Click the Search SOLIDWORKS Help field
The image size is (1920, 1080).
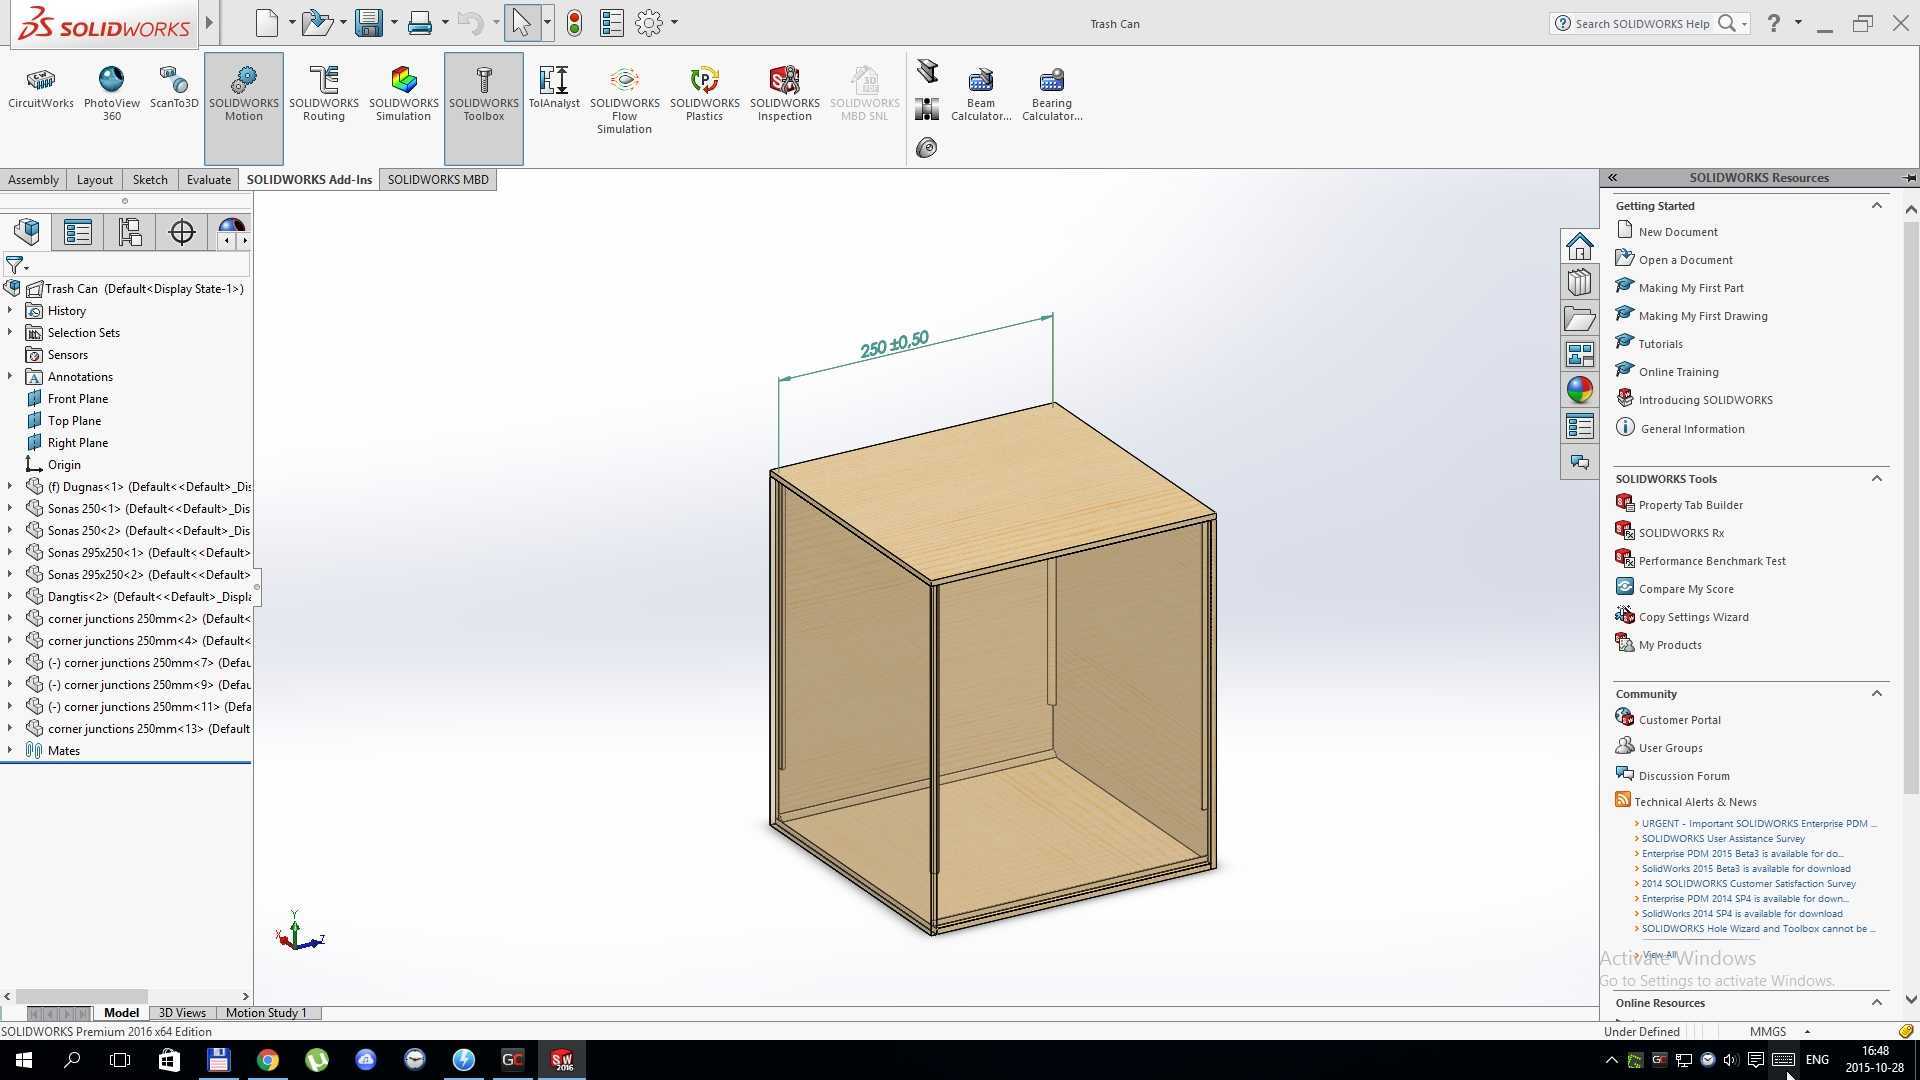pos(1644,23)
